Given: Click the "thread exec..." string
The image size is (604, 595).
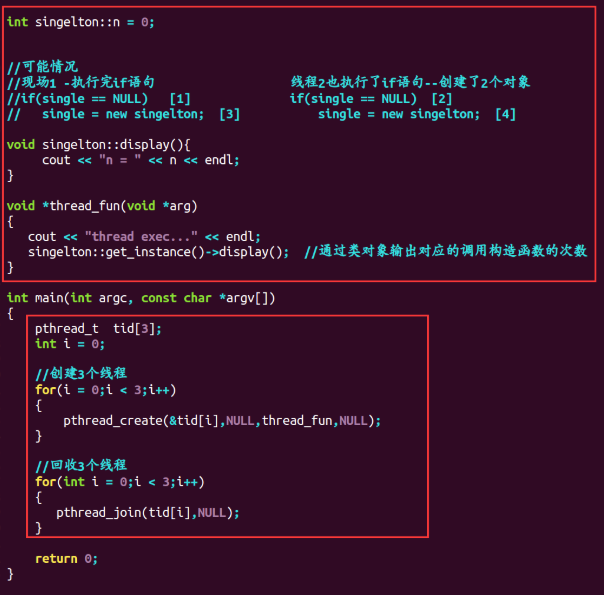Looking at the screenshot, I should (x=141, y=236).
